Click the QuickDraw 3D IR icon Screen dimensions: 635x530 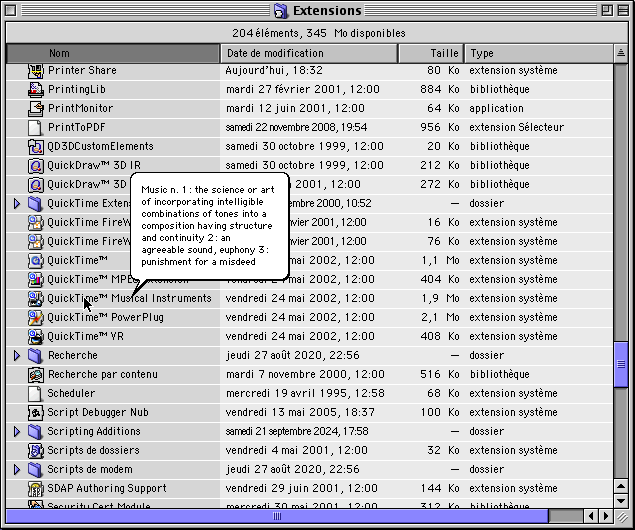point(36,166)
